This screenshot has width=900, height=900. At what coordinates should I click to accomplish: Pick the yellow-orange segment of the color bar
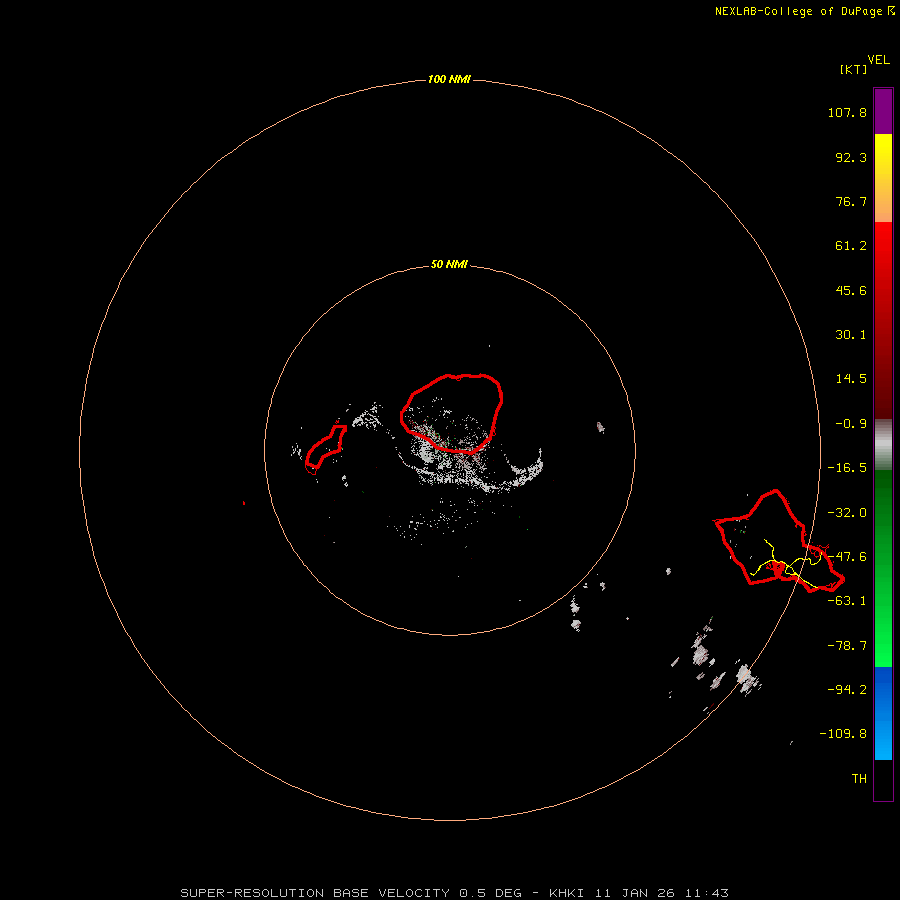[x=883, y=178]
